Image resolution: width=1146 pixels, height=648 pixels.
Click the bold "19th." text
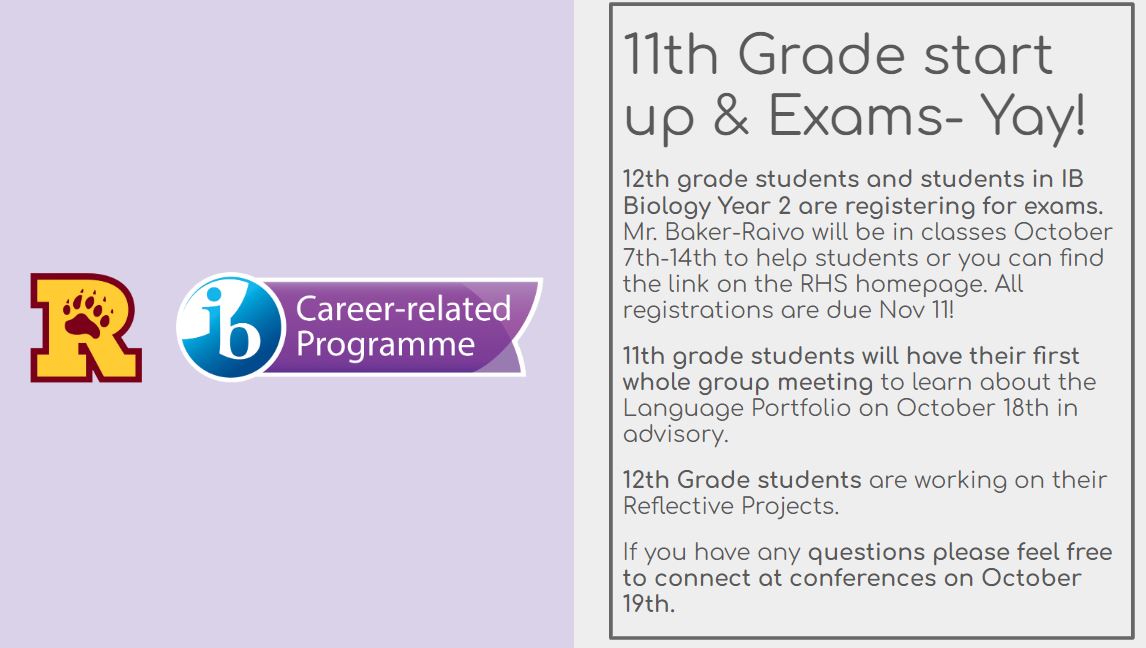tap(649, 604)
